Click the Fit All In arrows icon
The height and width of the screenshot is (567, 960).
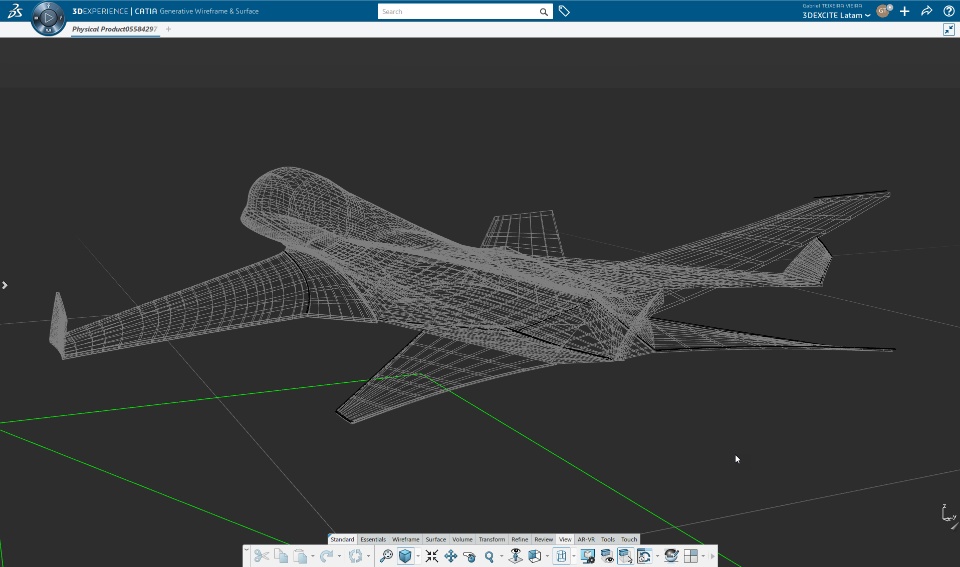[432, 556]
